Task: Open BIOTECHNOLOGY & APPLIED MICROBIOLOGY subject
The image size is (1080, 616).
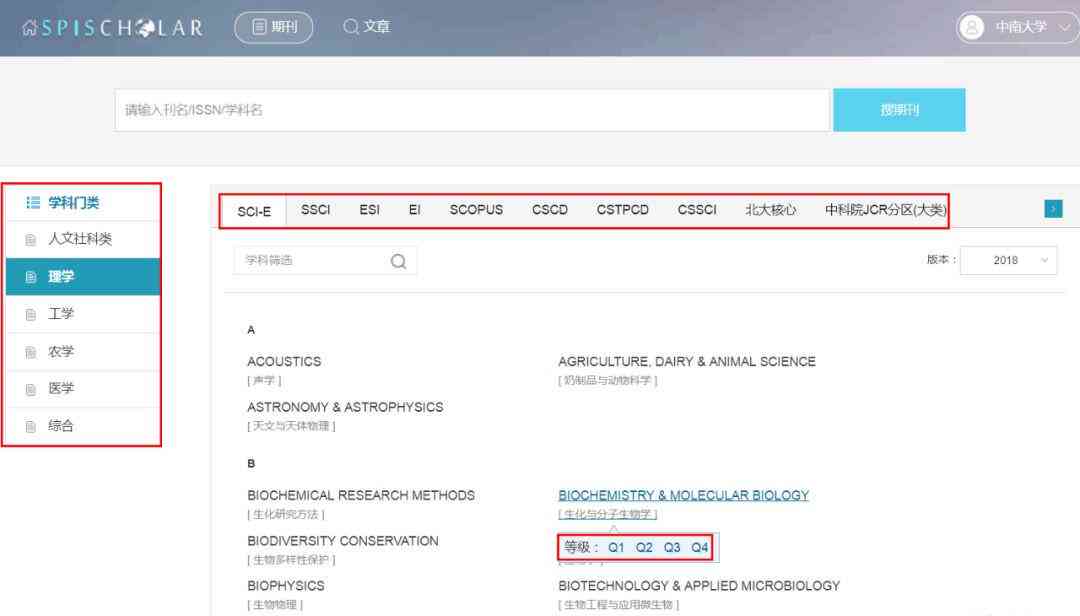Action: pos(699,586)
